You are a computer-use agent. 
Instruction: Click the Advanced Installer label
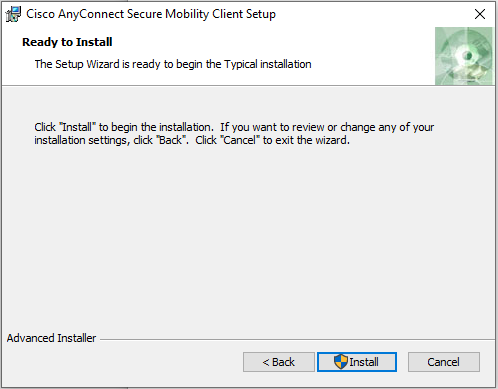[51, 338]
